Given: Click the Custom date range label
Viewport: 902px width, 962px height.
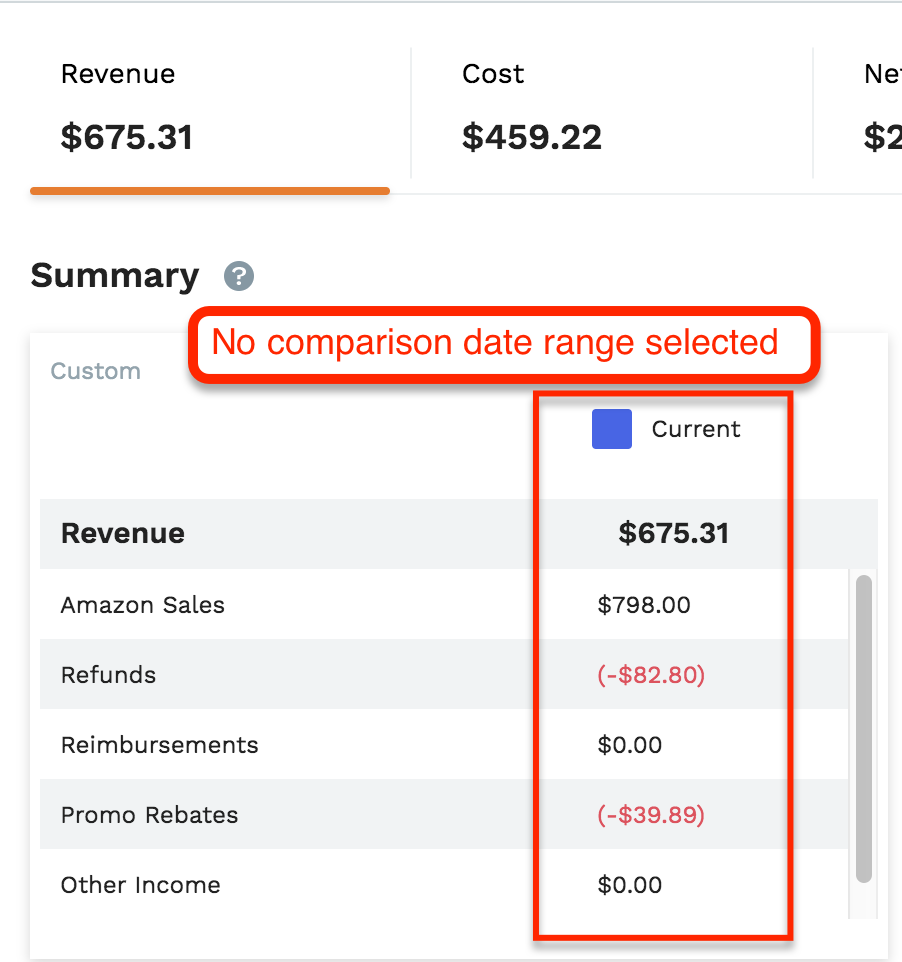Looking at the screenshot, I should (96, 371).
